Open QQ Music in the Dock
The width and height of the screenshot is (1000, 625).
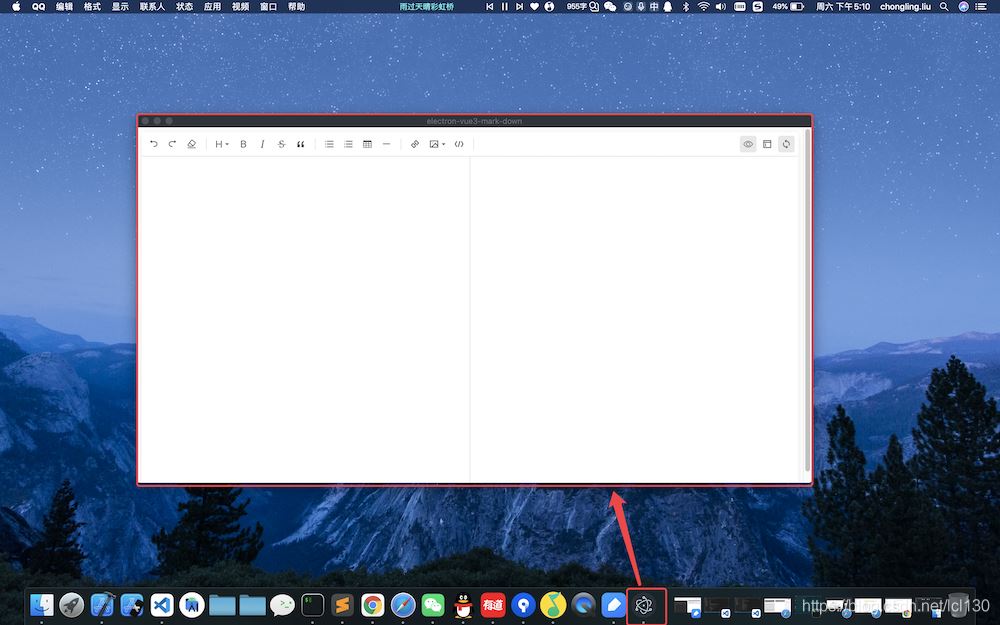553,605
